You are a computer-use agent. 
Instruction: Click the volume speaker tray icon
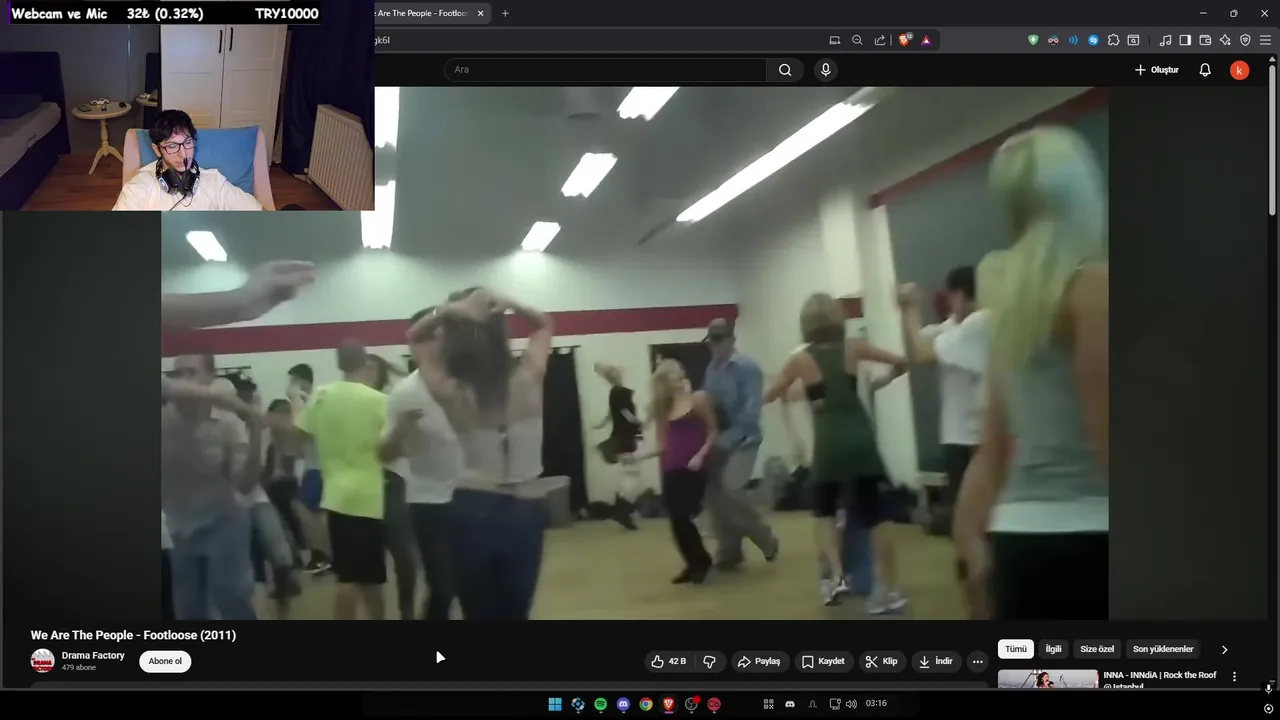tap(851, 704)
